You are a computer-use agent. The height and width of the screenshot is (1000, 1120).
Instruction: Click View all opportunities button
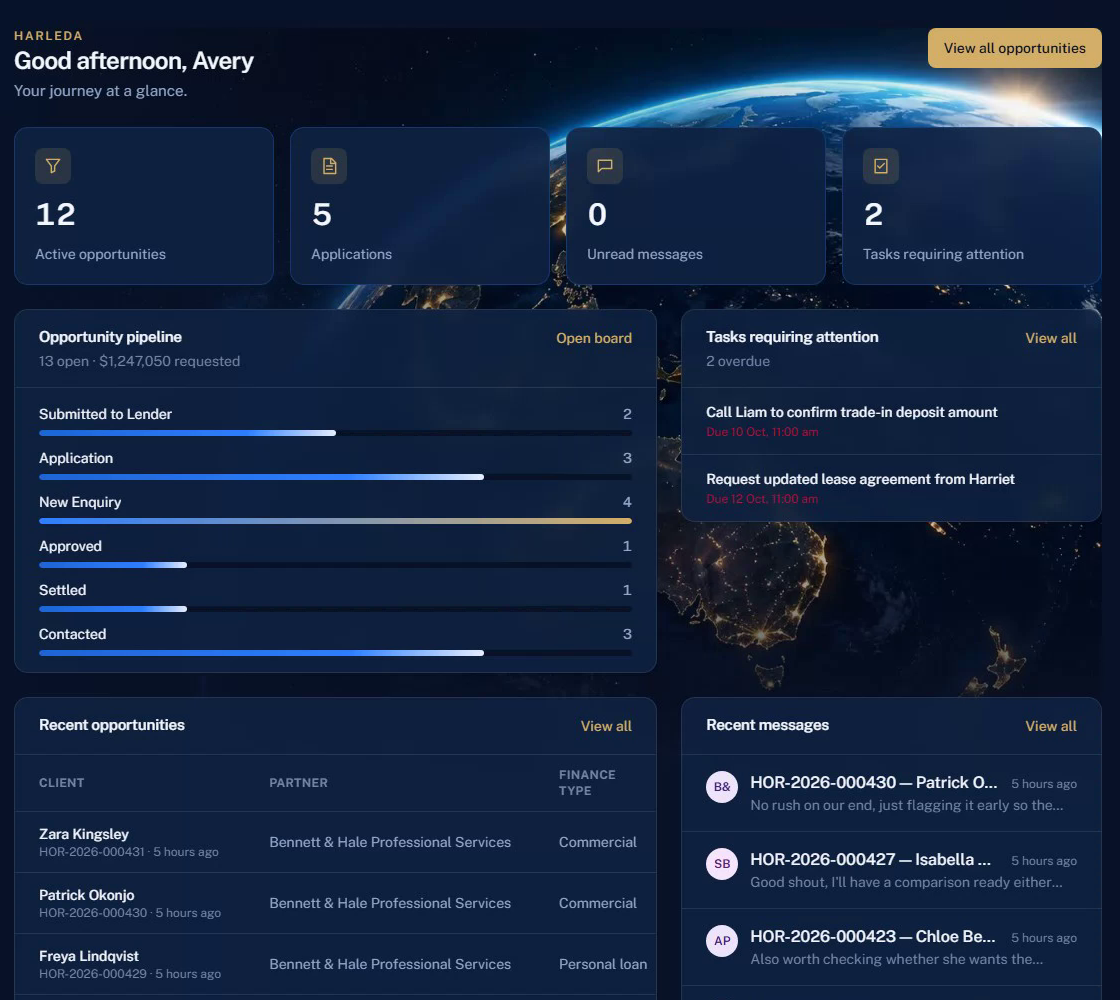[1014, 48]
